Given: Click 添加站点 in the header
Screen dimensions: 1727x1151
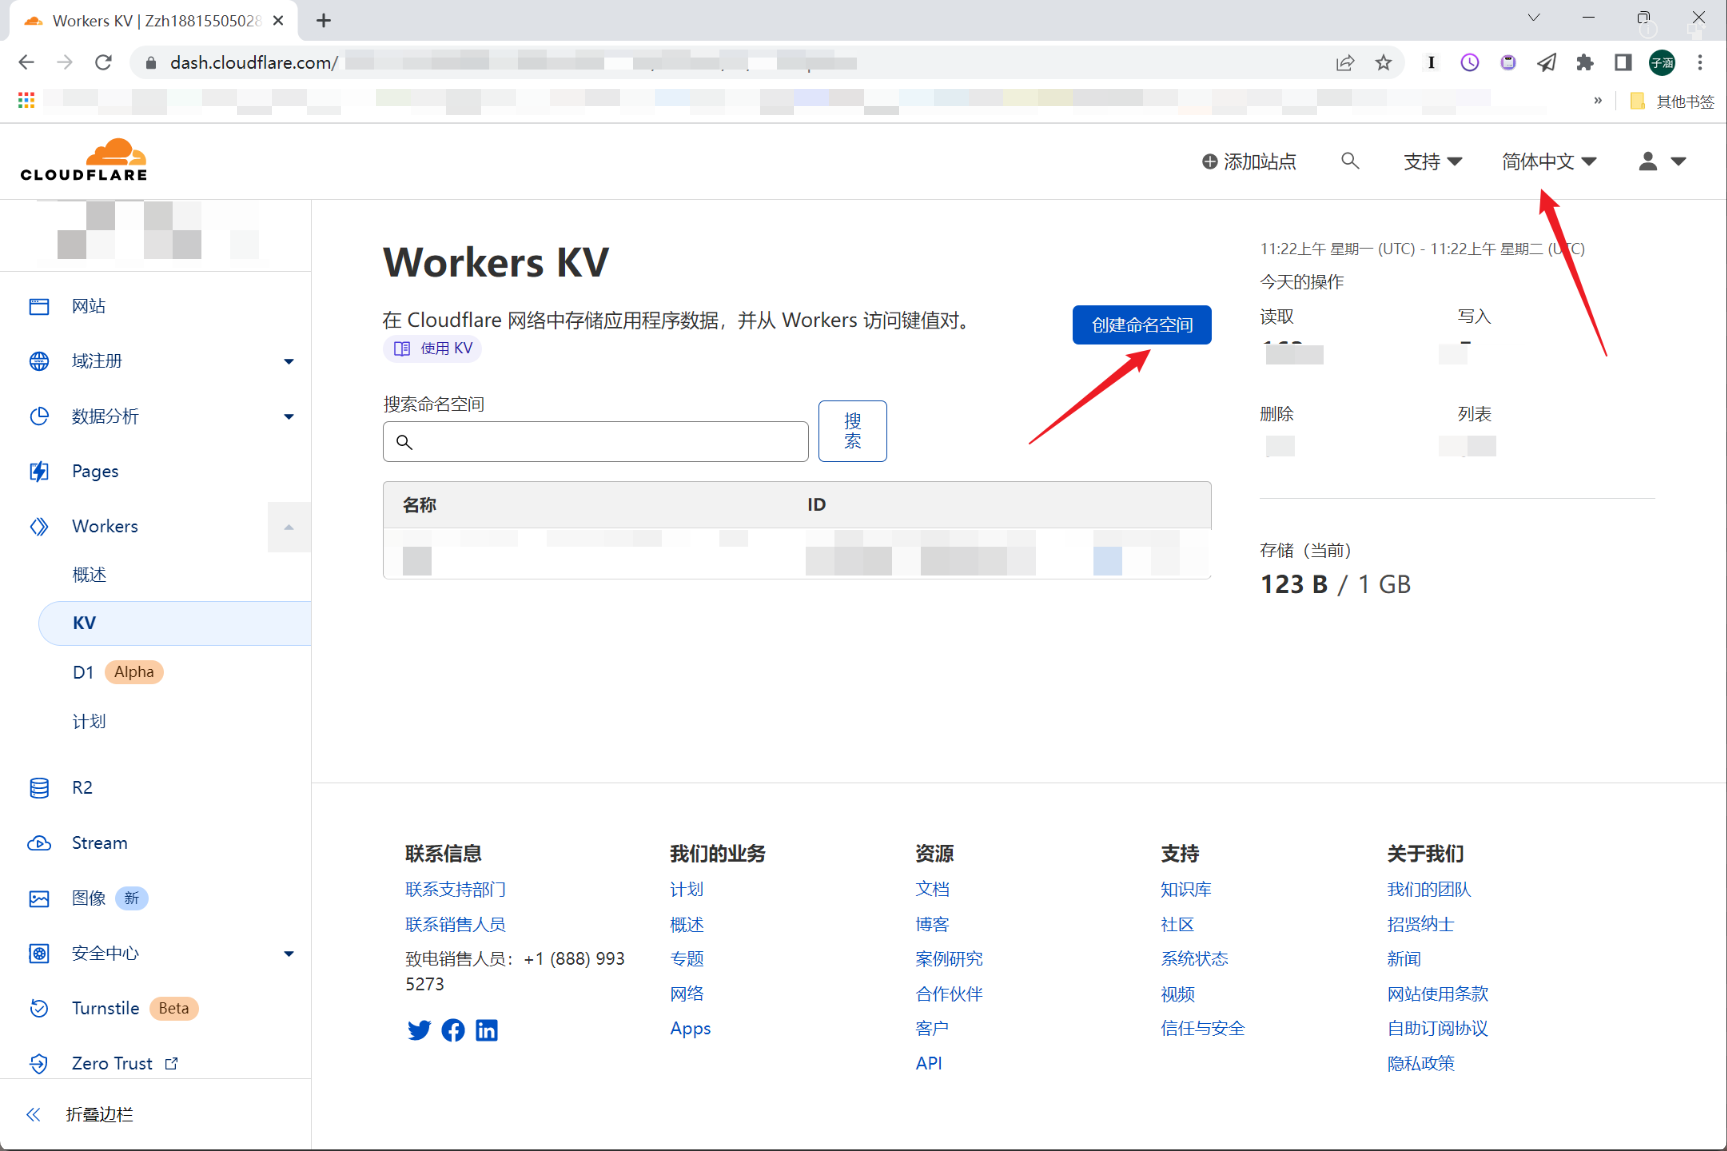Looking at the screenshot, I should point(1249,161).
